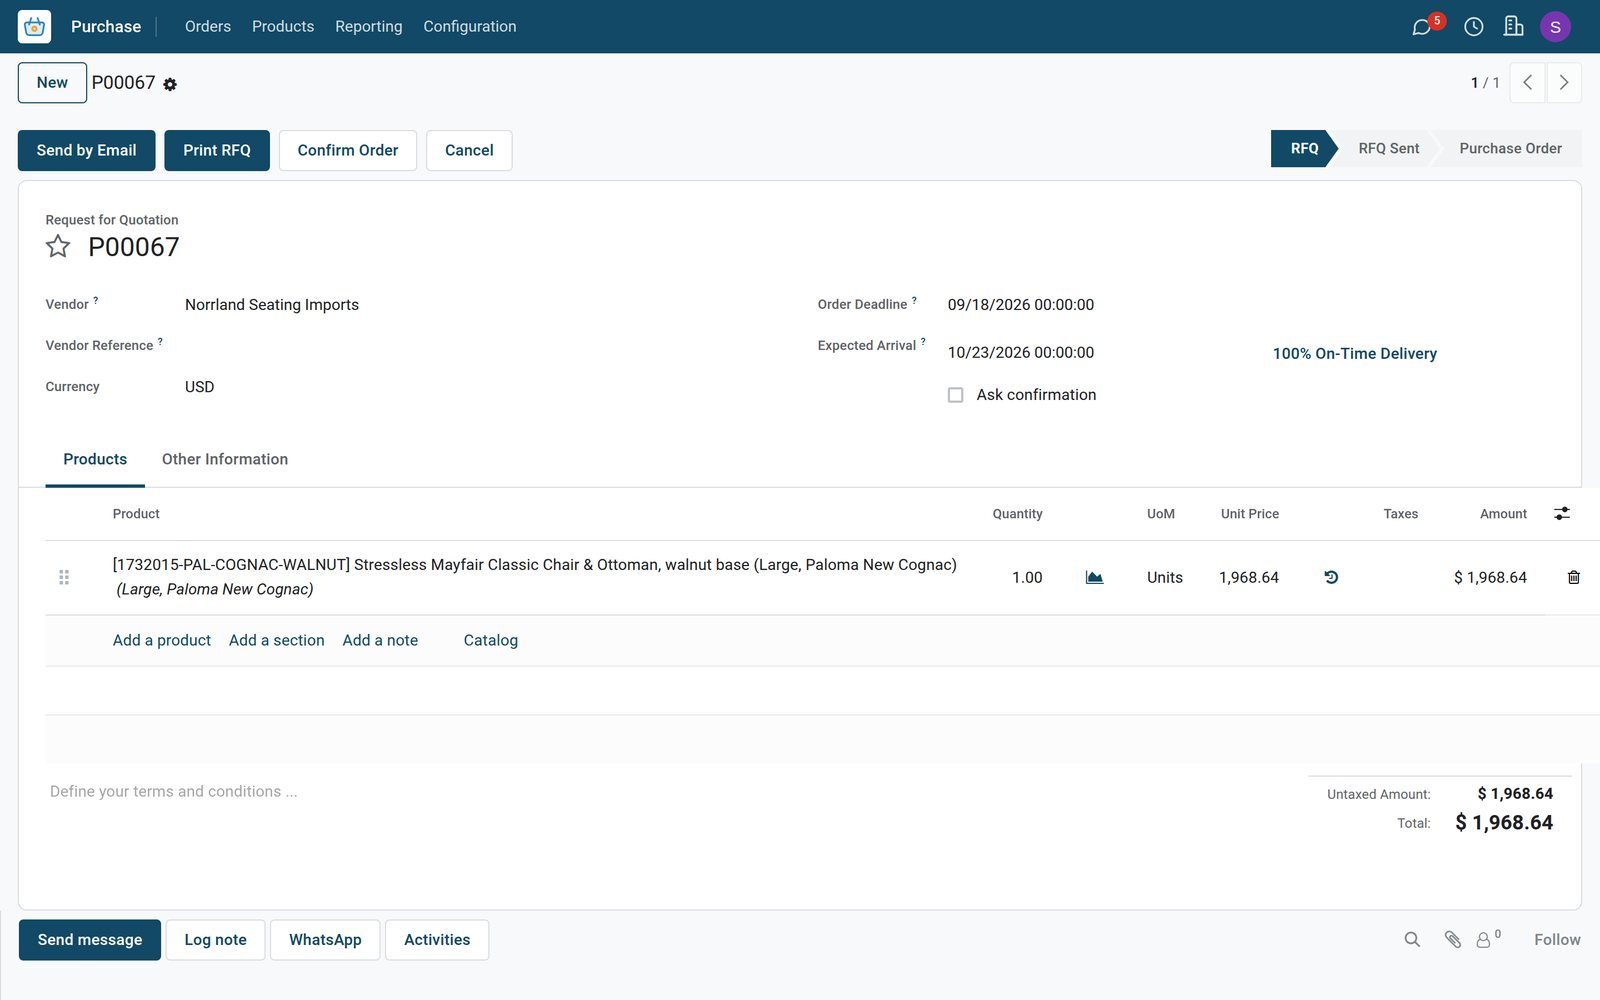Select the Products tab in the form
The width and height of the screenshot is (1600, 1000).
95,459
